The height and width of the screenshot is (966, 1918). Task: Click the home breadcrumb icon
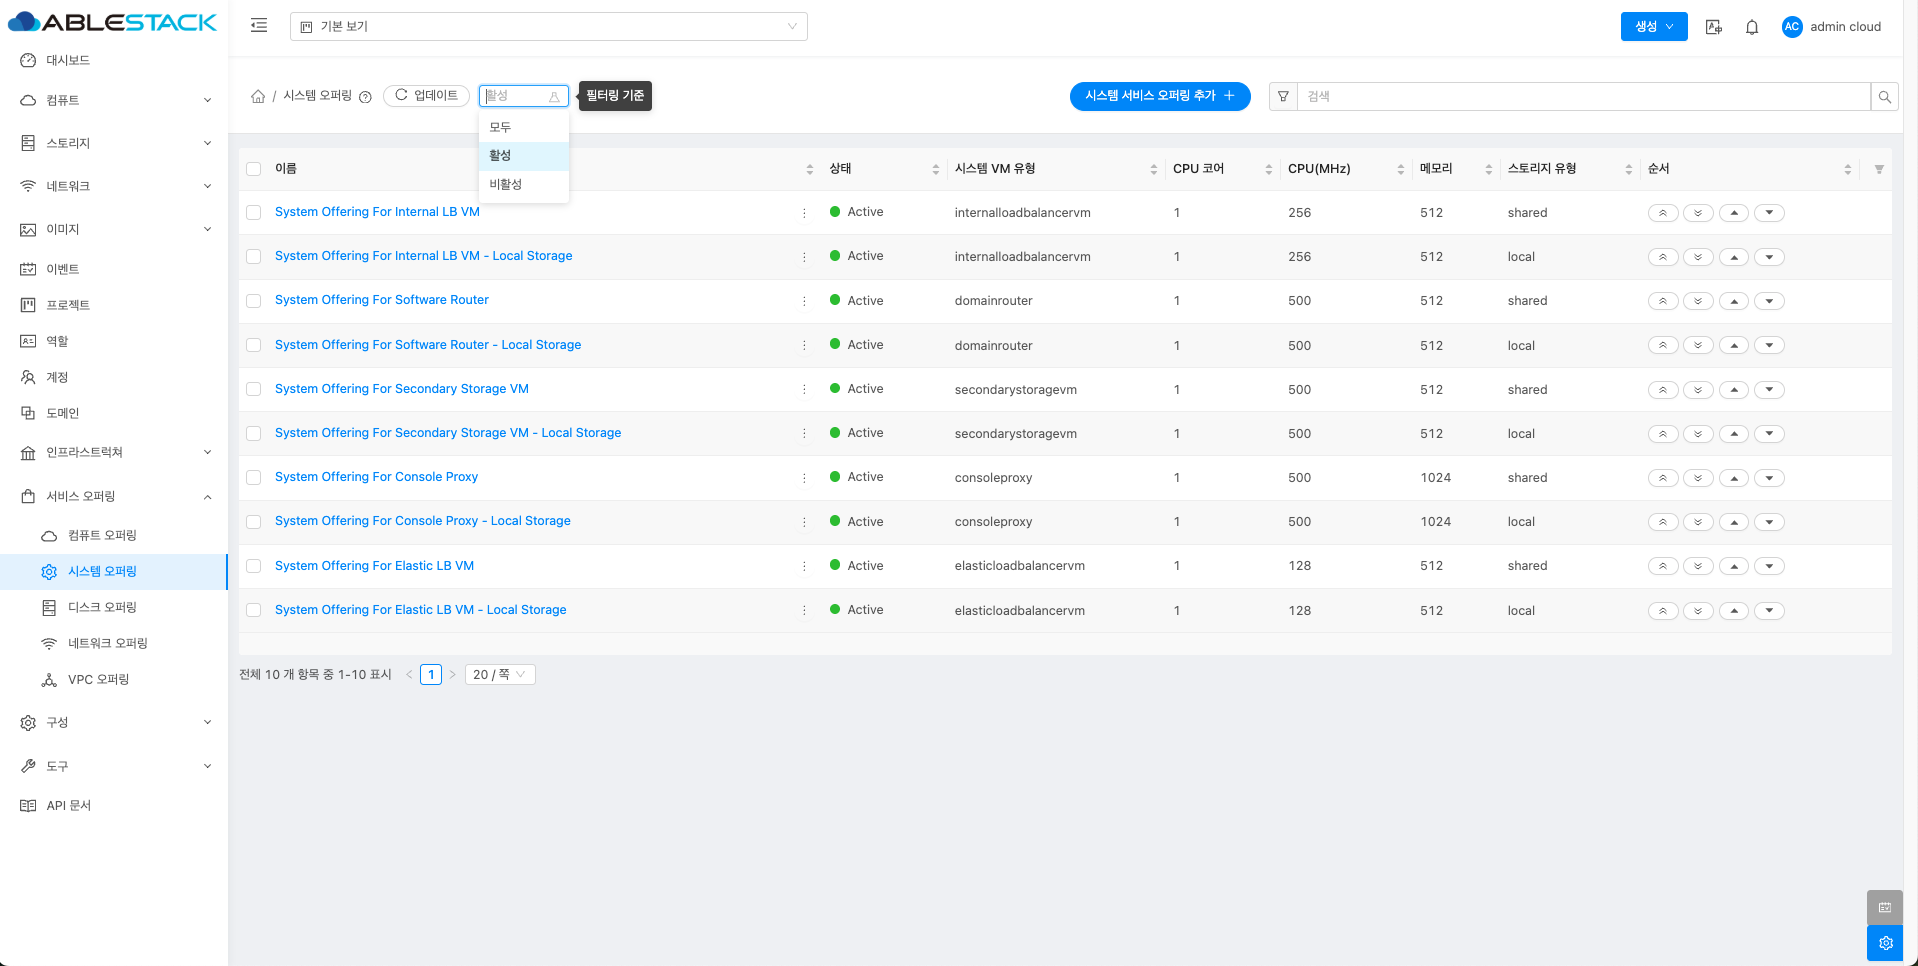click(258, 96)
